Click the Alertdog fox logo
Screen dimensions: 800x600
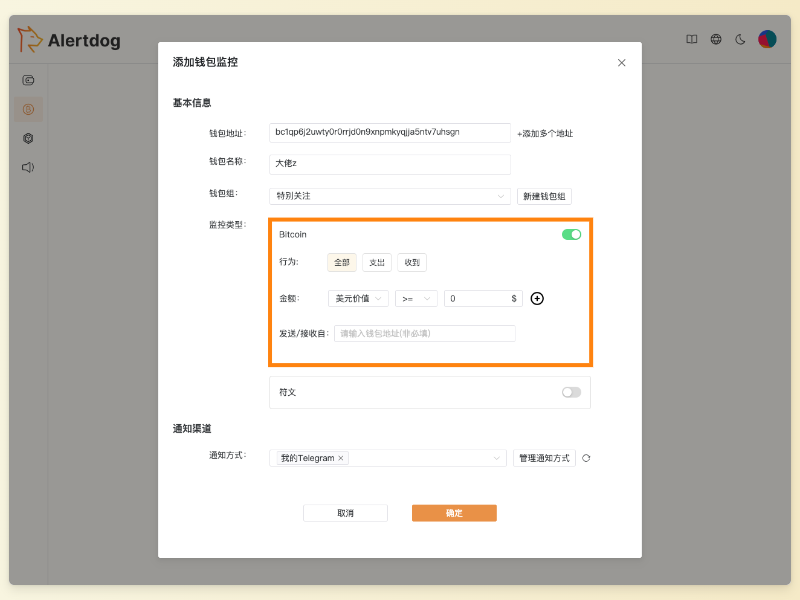[x=29, y=39]
